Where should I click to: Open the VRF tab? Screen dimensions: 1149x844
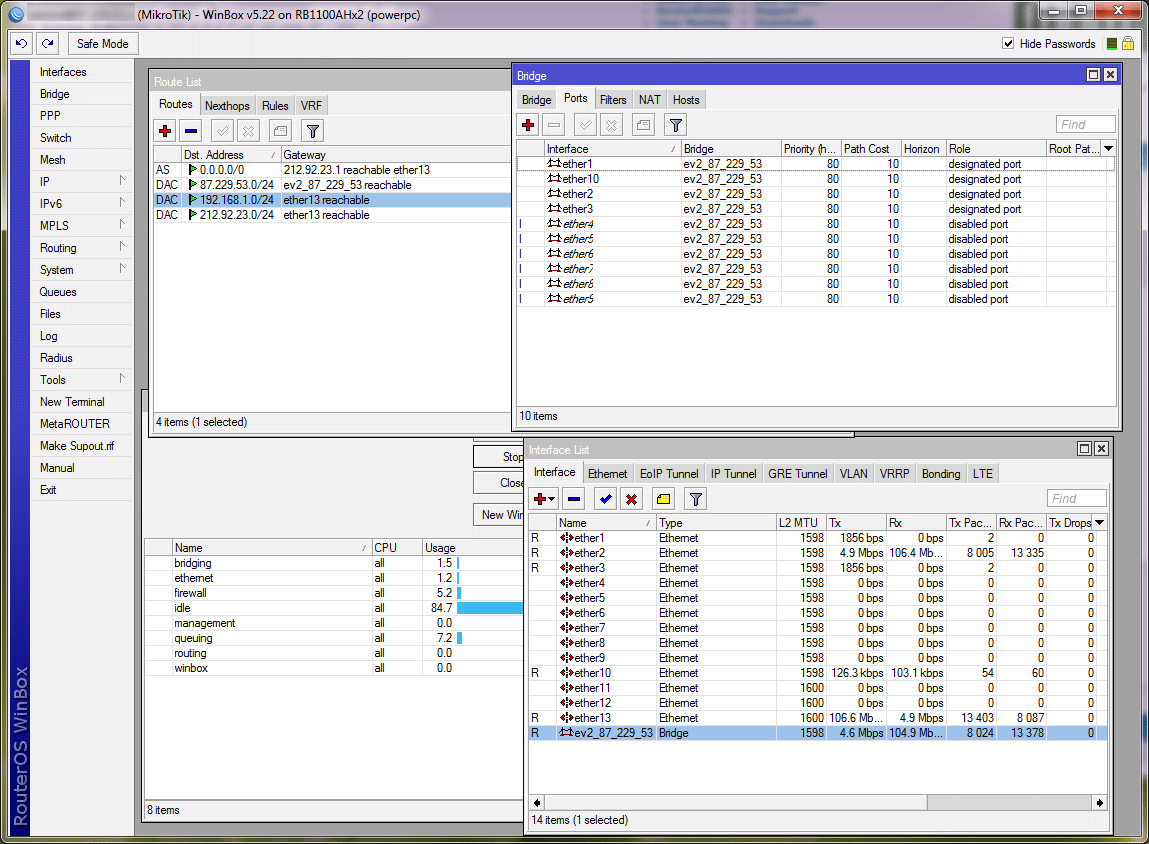point(311,106)
